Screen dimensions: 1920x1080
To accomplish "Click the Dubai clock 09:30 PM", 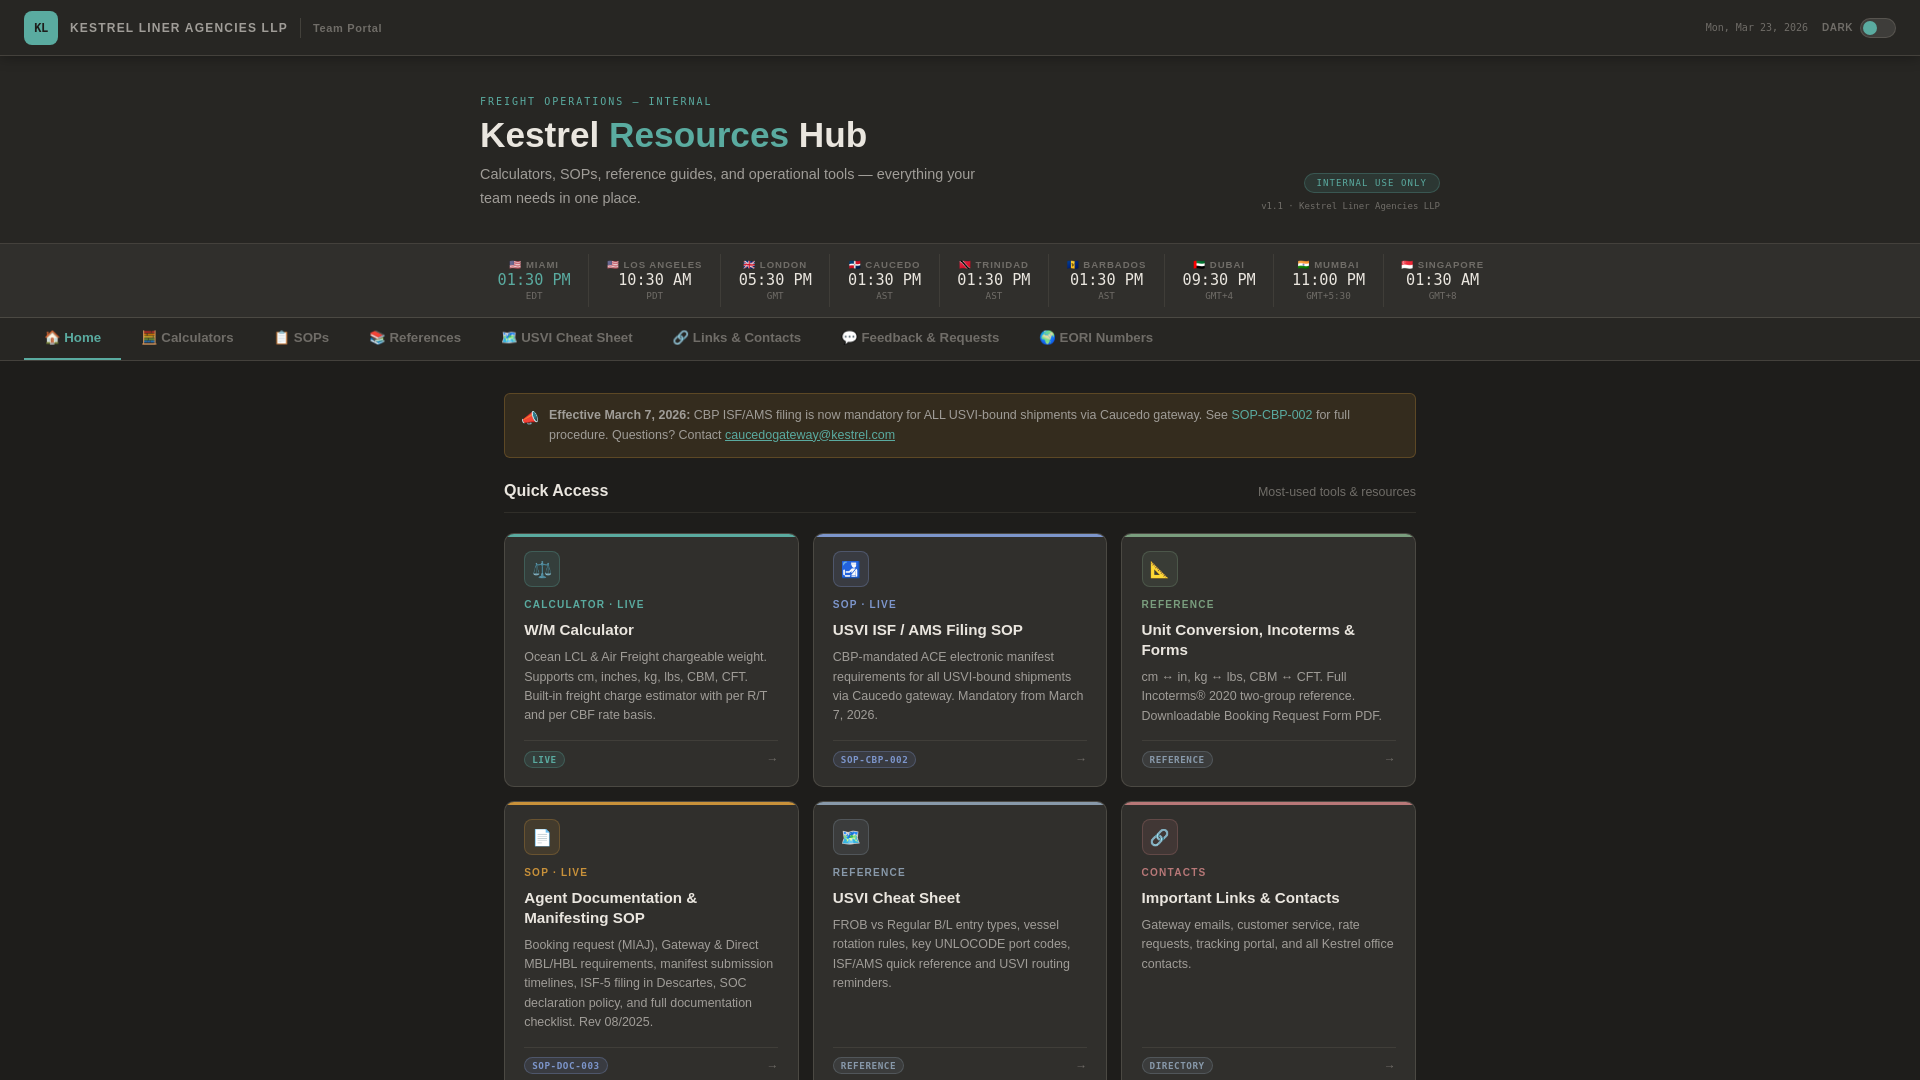I will tap(1219, 280).
